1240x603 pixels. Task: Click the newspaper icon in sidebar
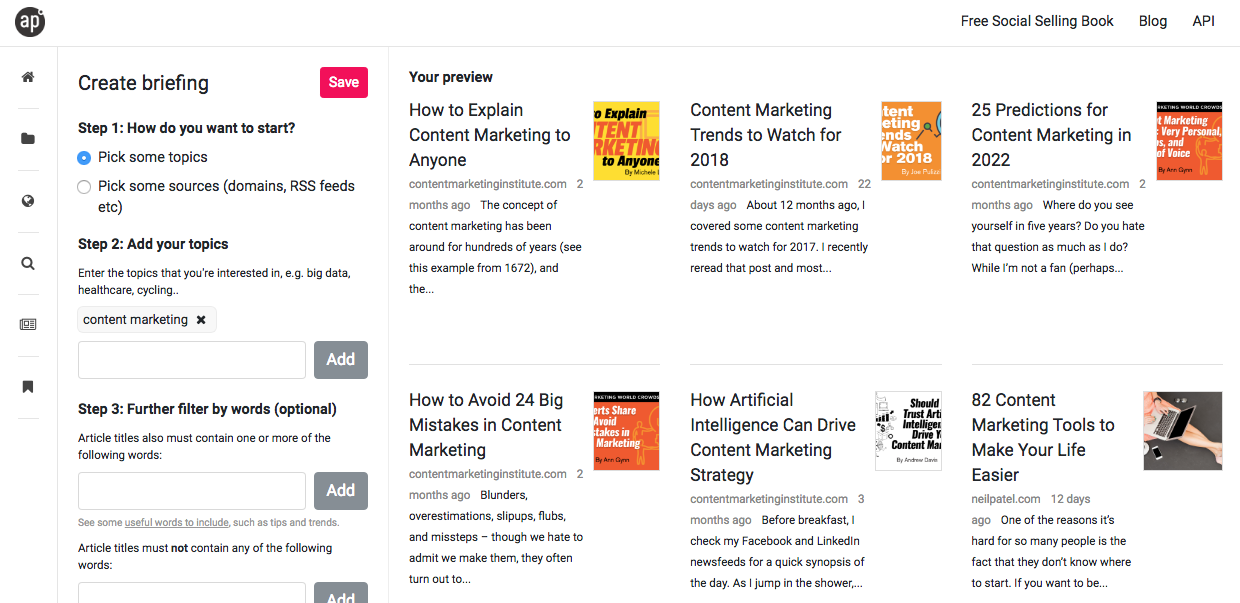tap(28, 325)
